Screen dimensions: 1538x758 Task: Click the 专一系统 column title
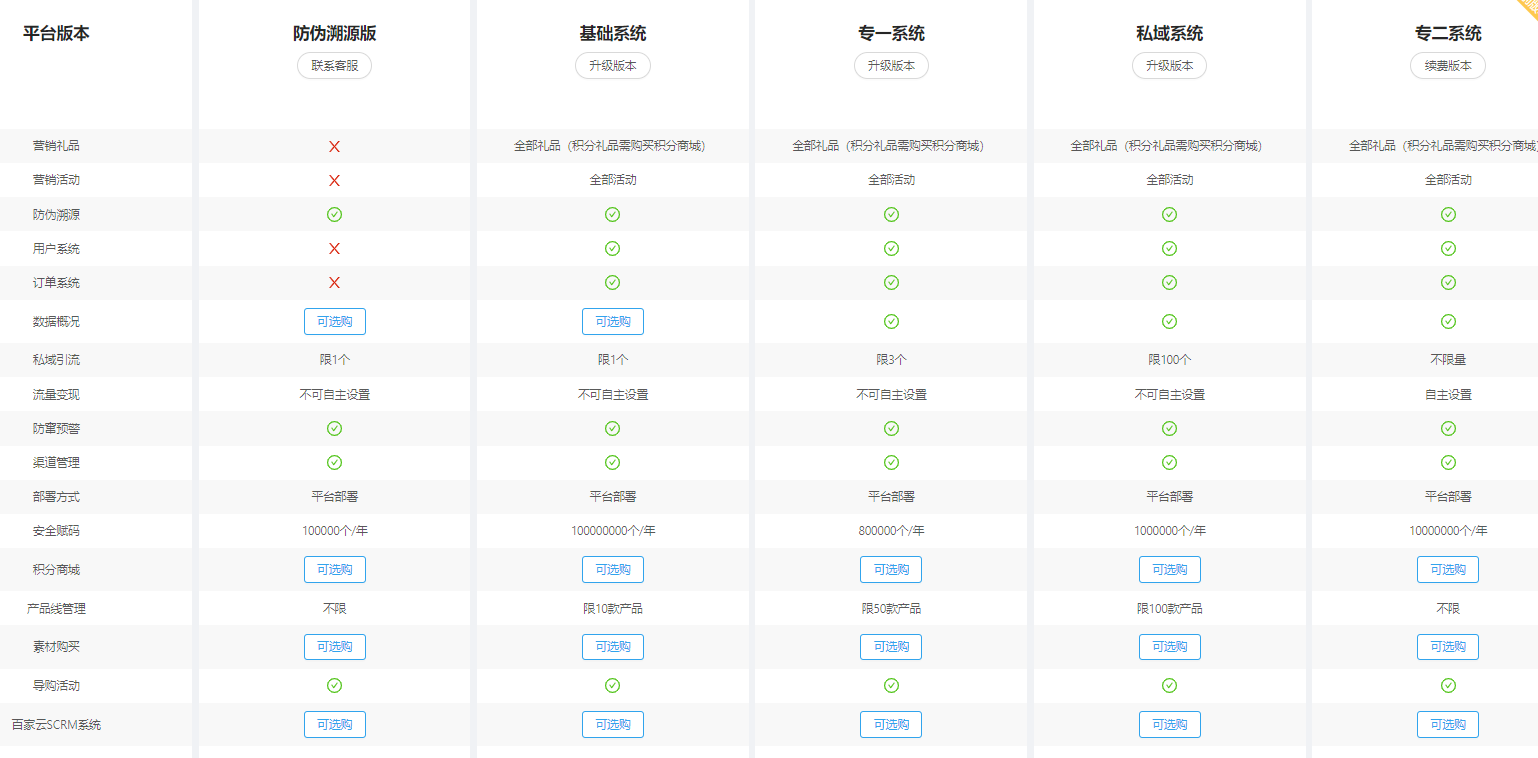pos(891,34)
